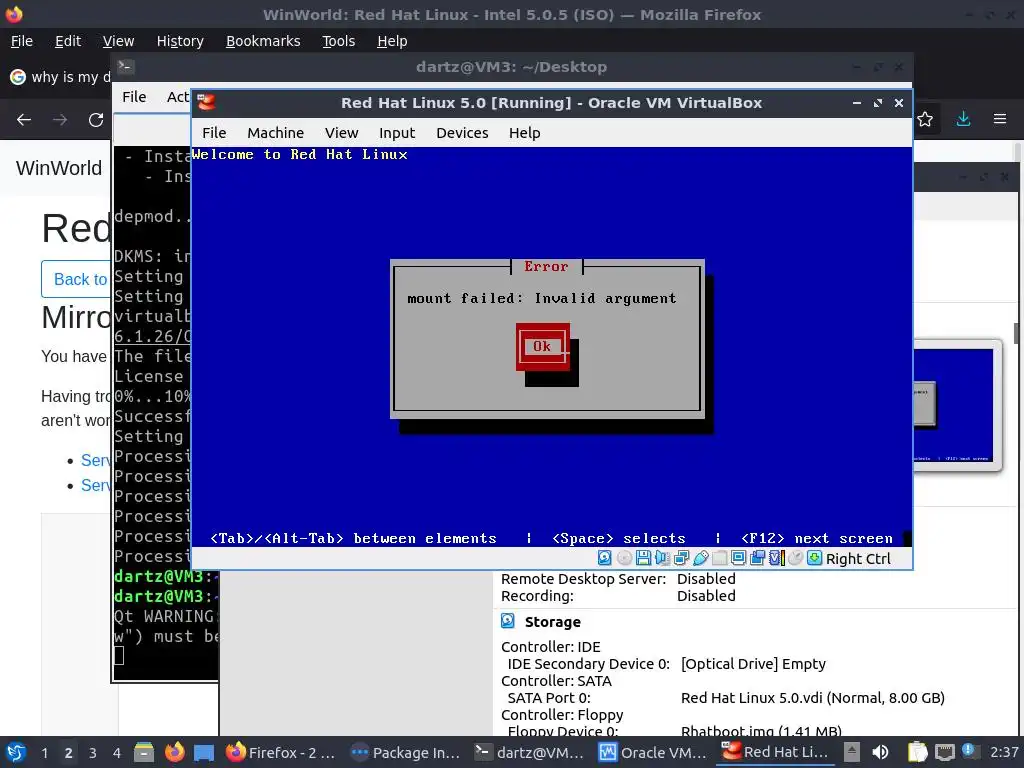
Task: Switch to dartz@VM terminal taskbar item
Action: (529, 752)
